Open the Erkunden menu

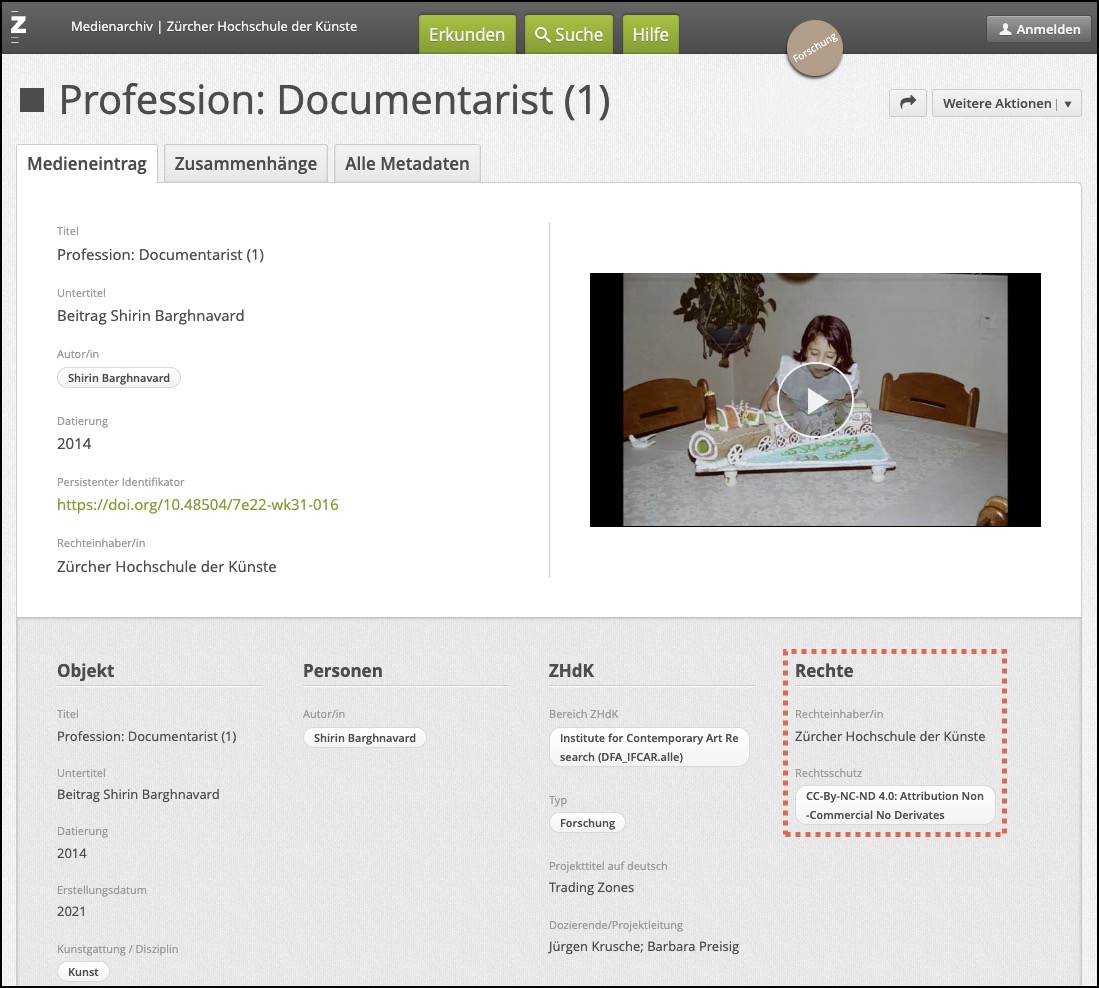click(x=467, y=34)
